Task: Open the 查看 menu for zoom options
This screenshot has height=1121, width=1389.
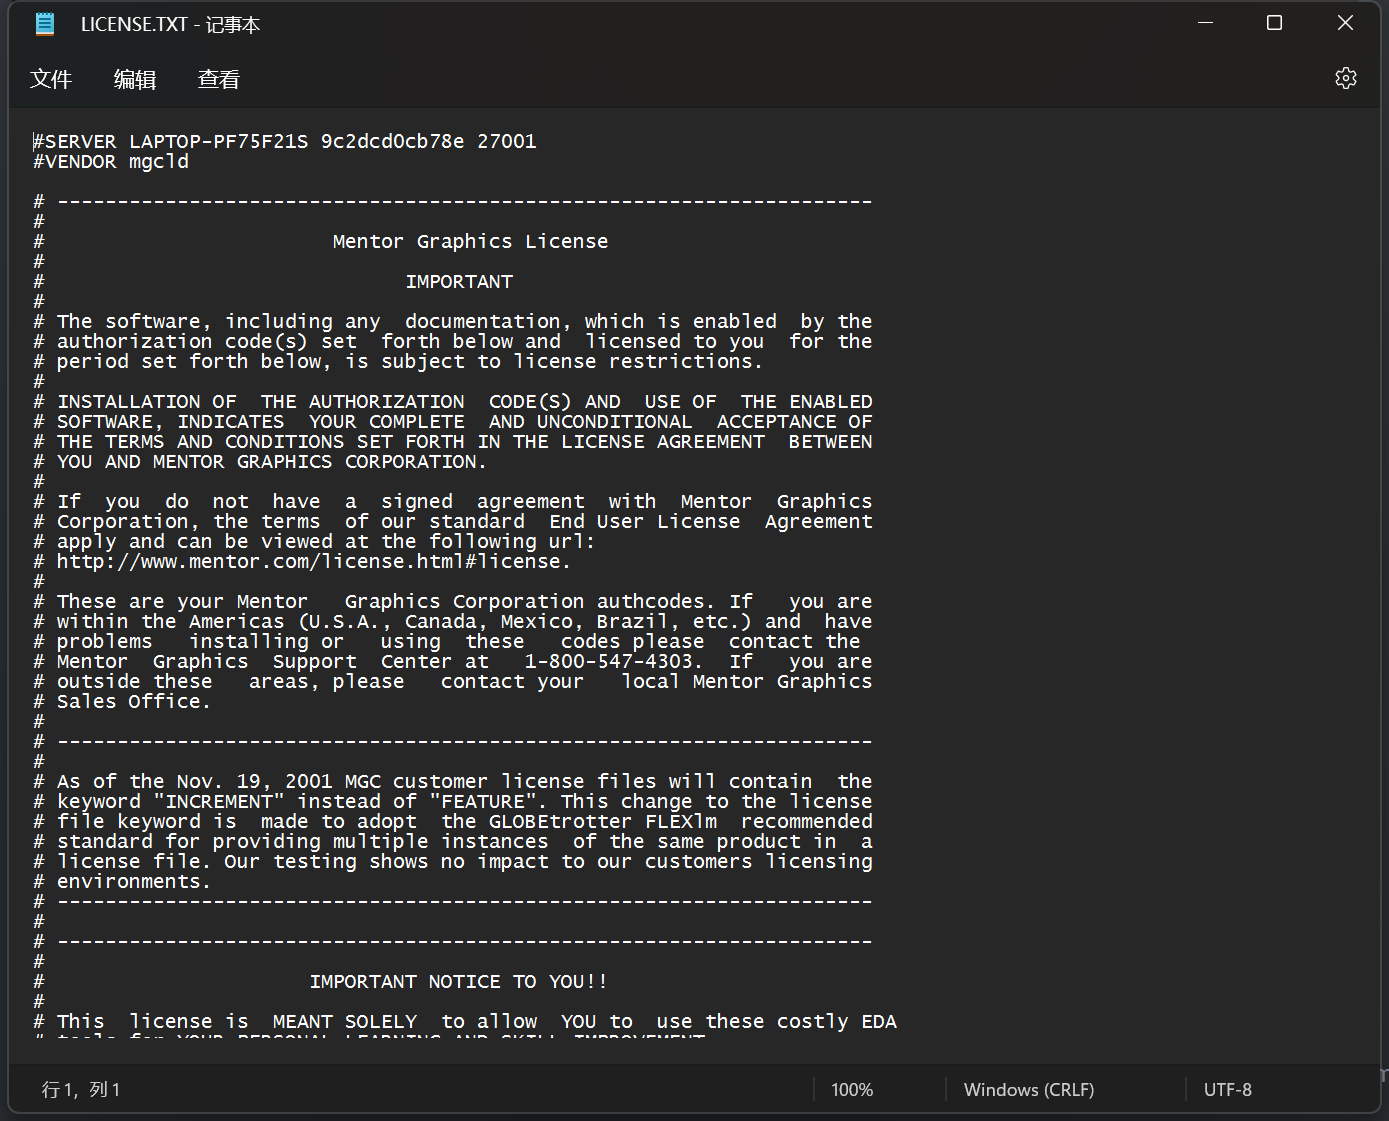Action: 218,79
